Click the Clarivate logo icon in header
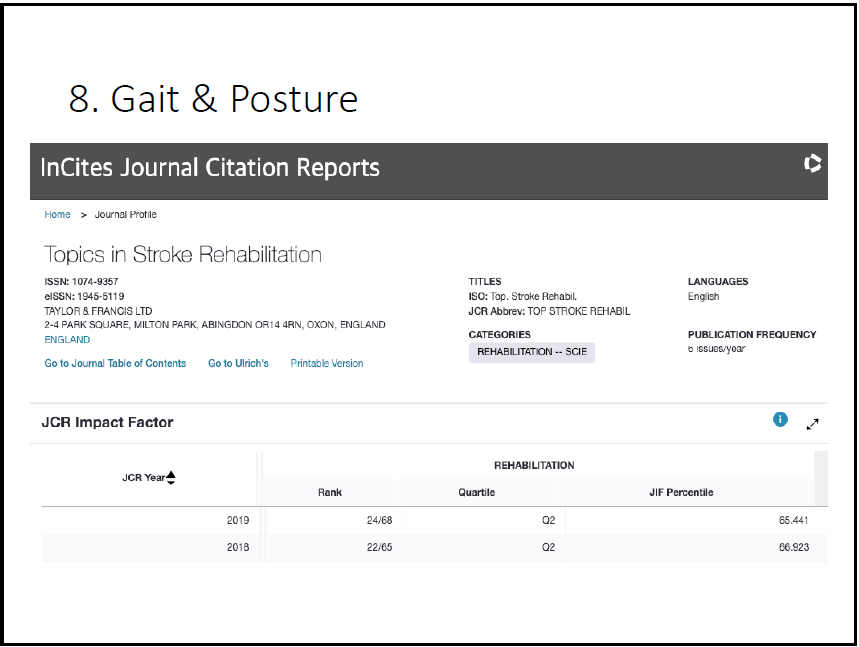 coord(813,164)
